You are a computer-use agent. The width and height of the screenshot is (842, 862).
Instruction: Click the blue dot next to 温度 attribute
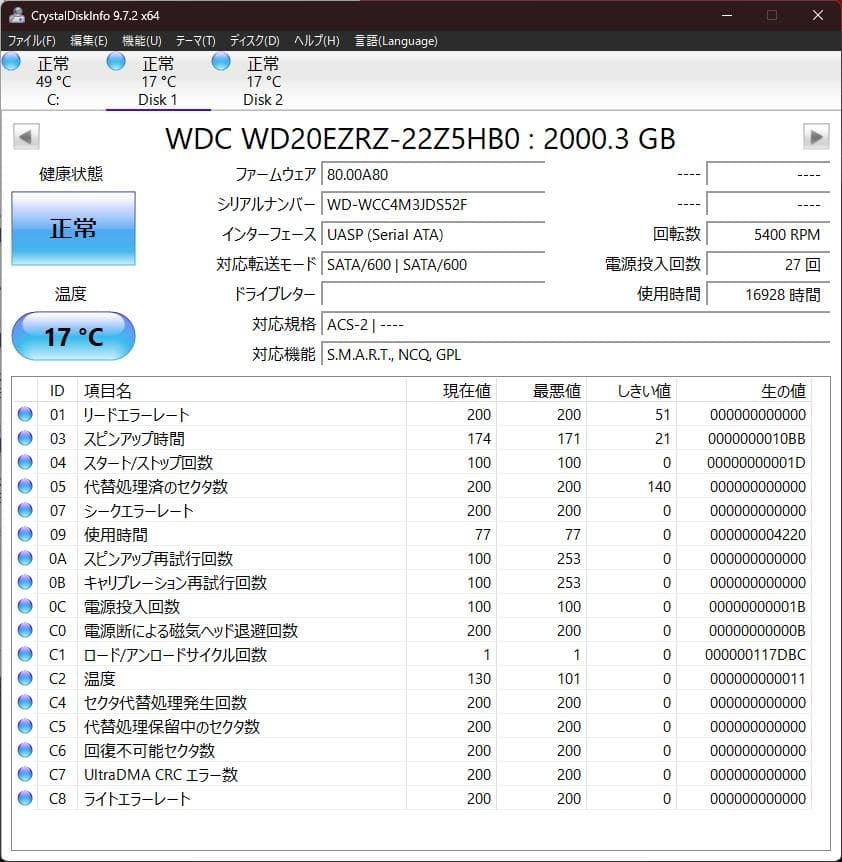pyautogui.click(x=24, y=678)
